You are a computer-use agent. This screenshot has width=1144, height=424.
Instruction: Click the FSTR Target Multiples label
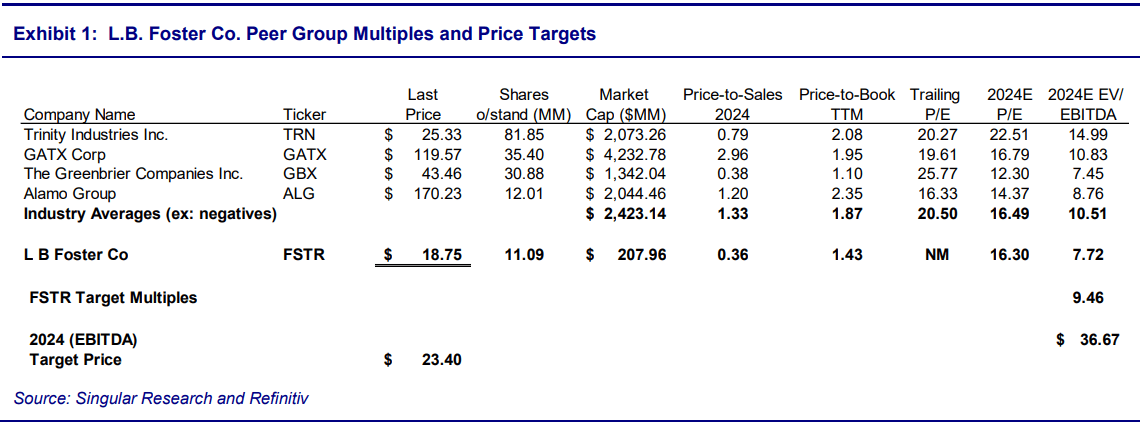tap(113, 297)
